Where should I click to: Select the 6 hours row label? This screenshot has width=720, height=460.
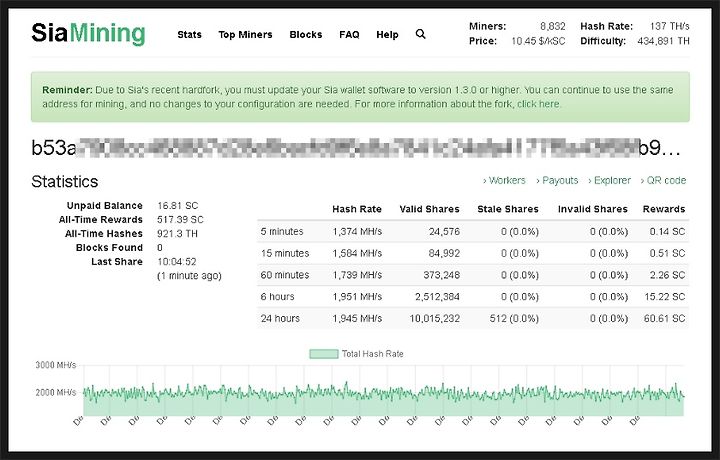tap(277, 297)
